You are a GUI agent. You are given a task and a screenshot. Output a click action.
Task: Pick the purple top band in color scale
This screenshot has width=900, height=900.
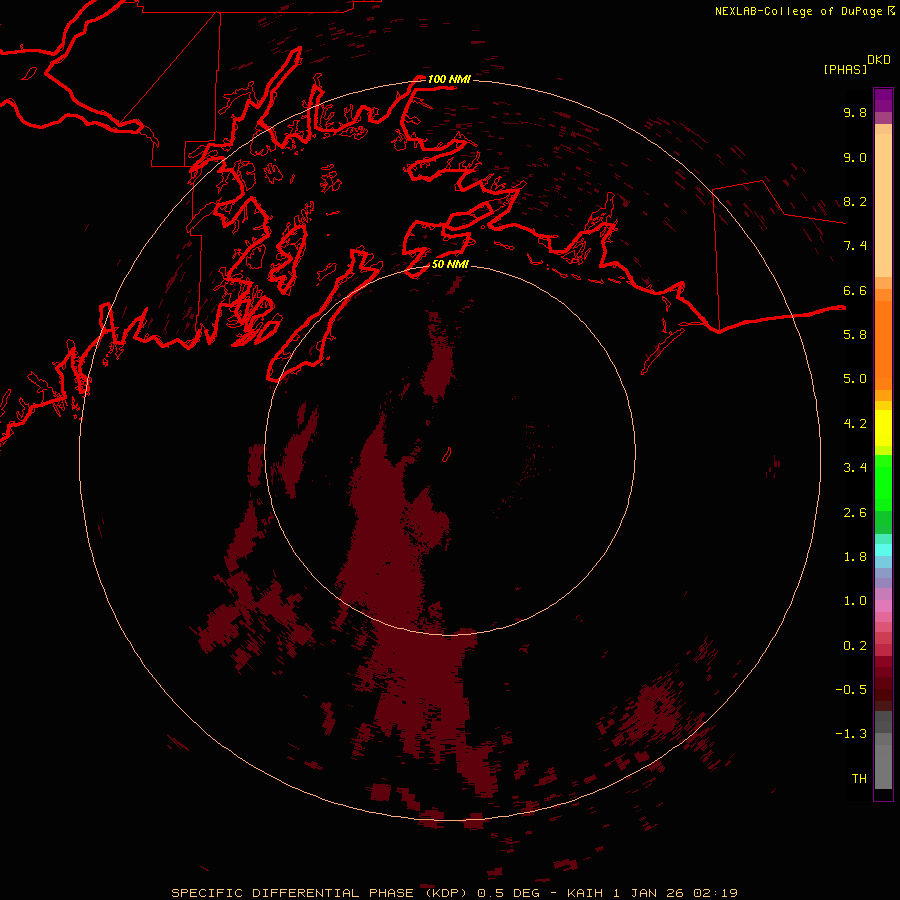click(883, 100)
